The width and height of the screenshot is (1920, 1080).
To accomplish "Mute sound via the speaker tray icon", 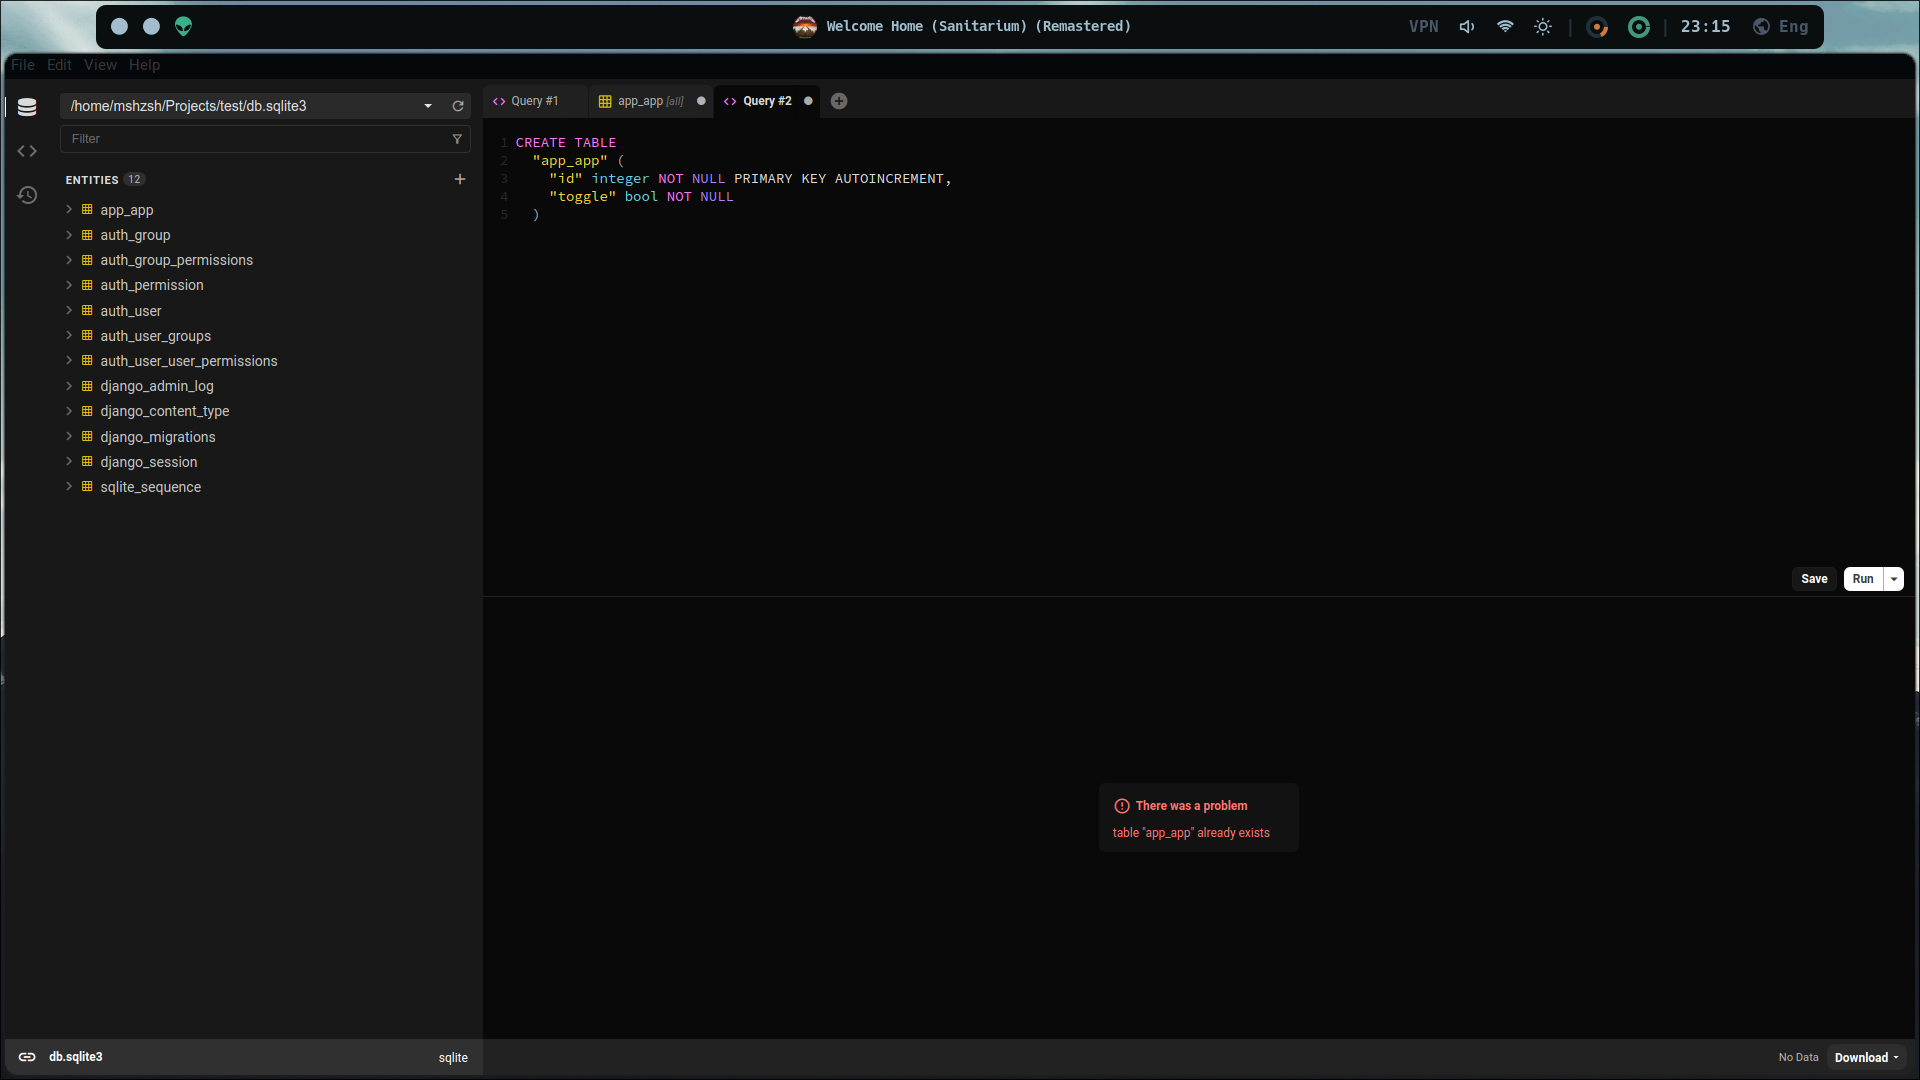I will pos(1465,26).
